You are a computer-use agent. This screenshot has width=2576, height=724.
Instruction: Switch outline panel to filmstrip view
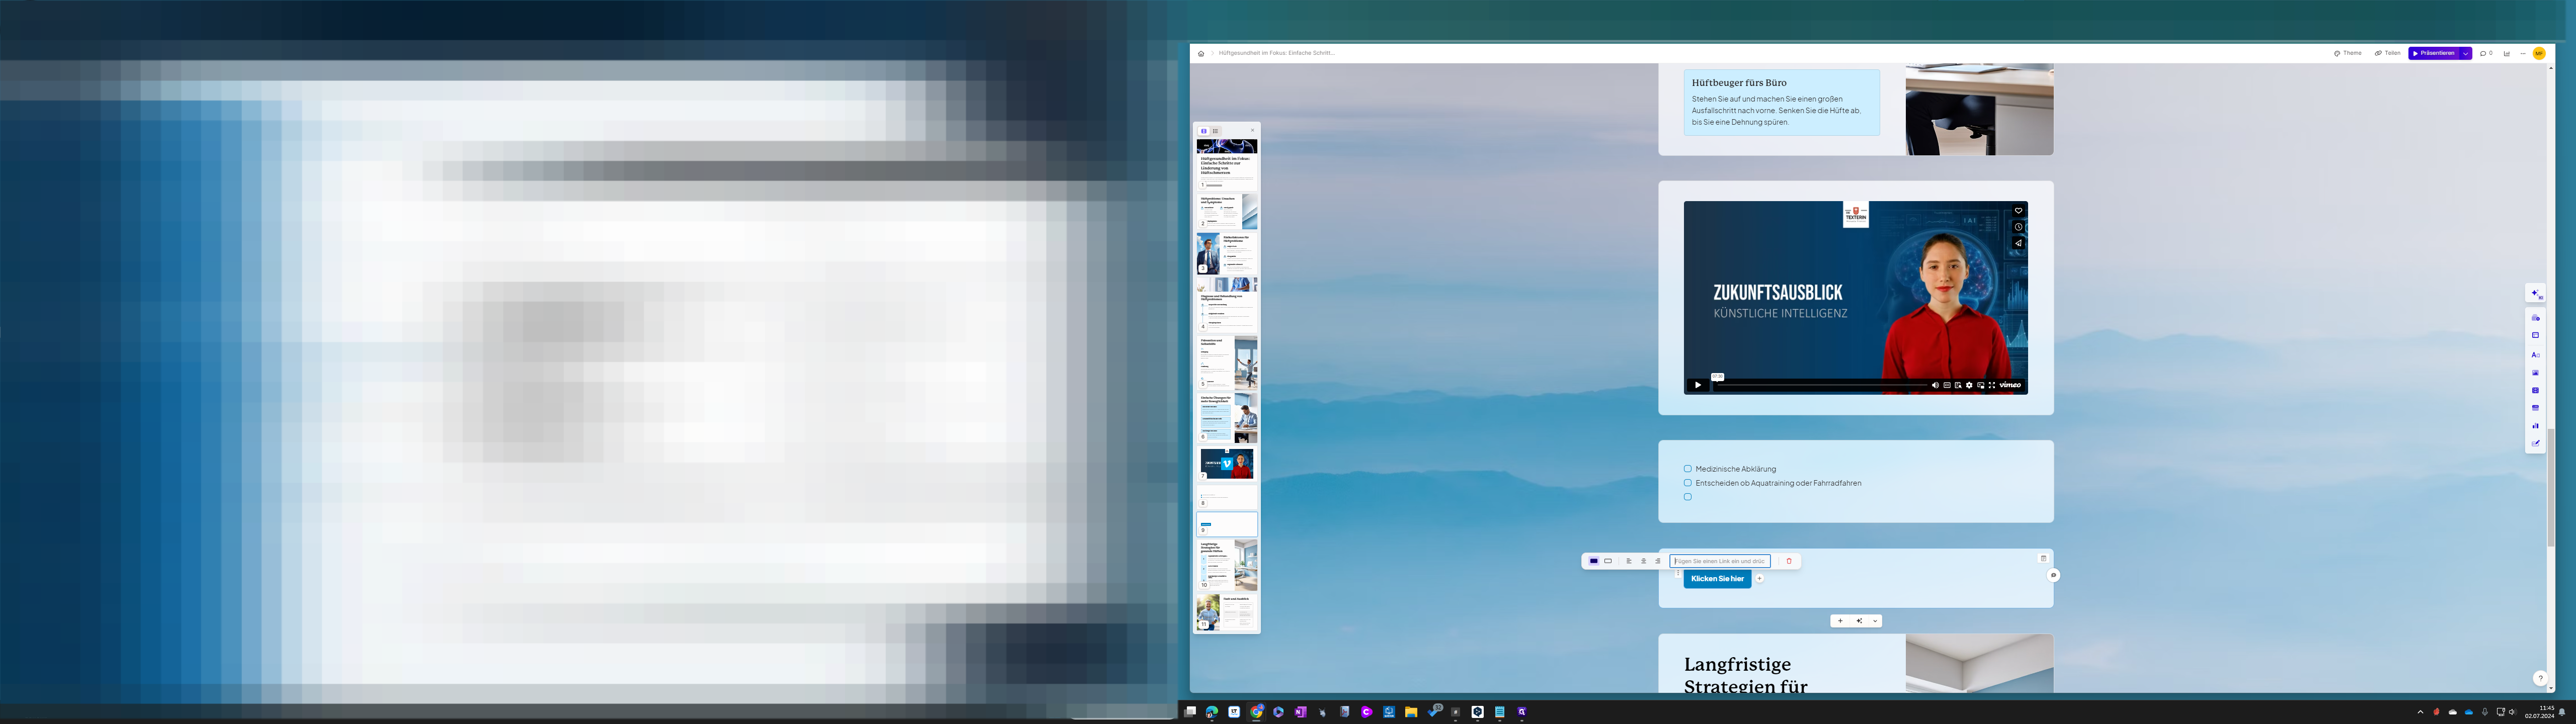[x=1204, y=131]
